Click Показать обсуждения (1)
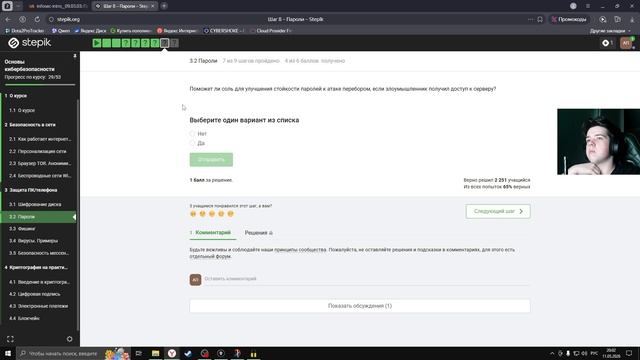 click(x=360, y=306)
